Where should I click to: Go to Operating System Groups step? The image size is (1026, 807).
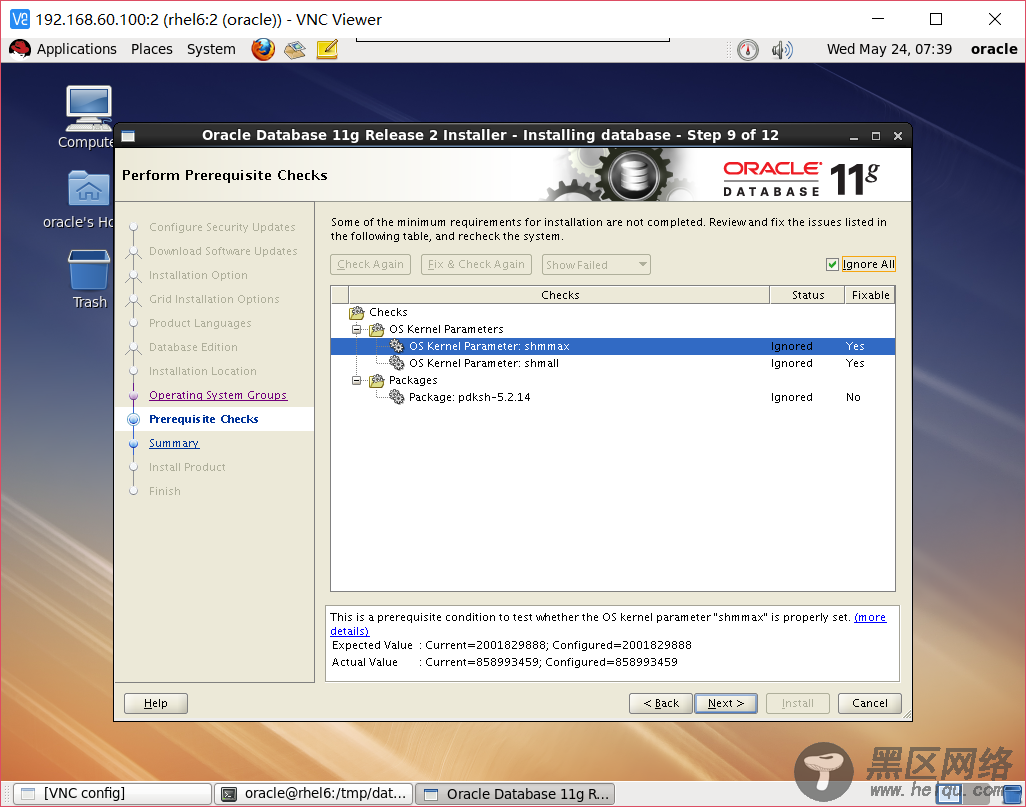(218, 395)
